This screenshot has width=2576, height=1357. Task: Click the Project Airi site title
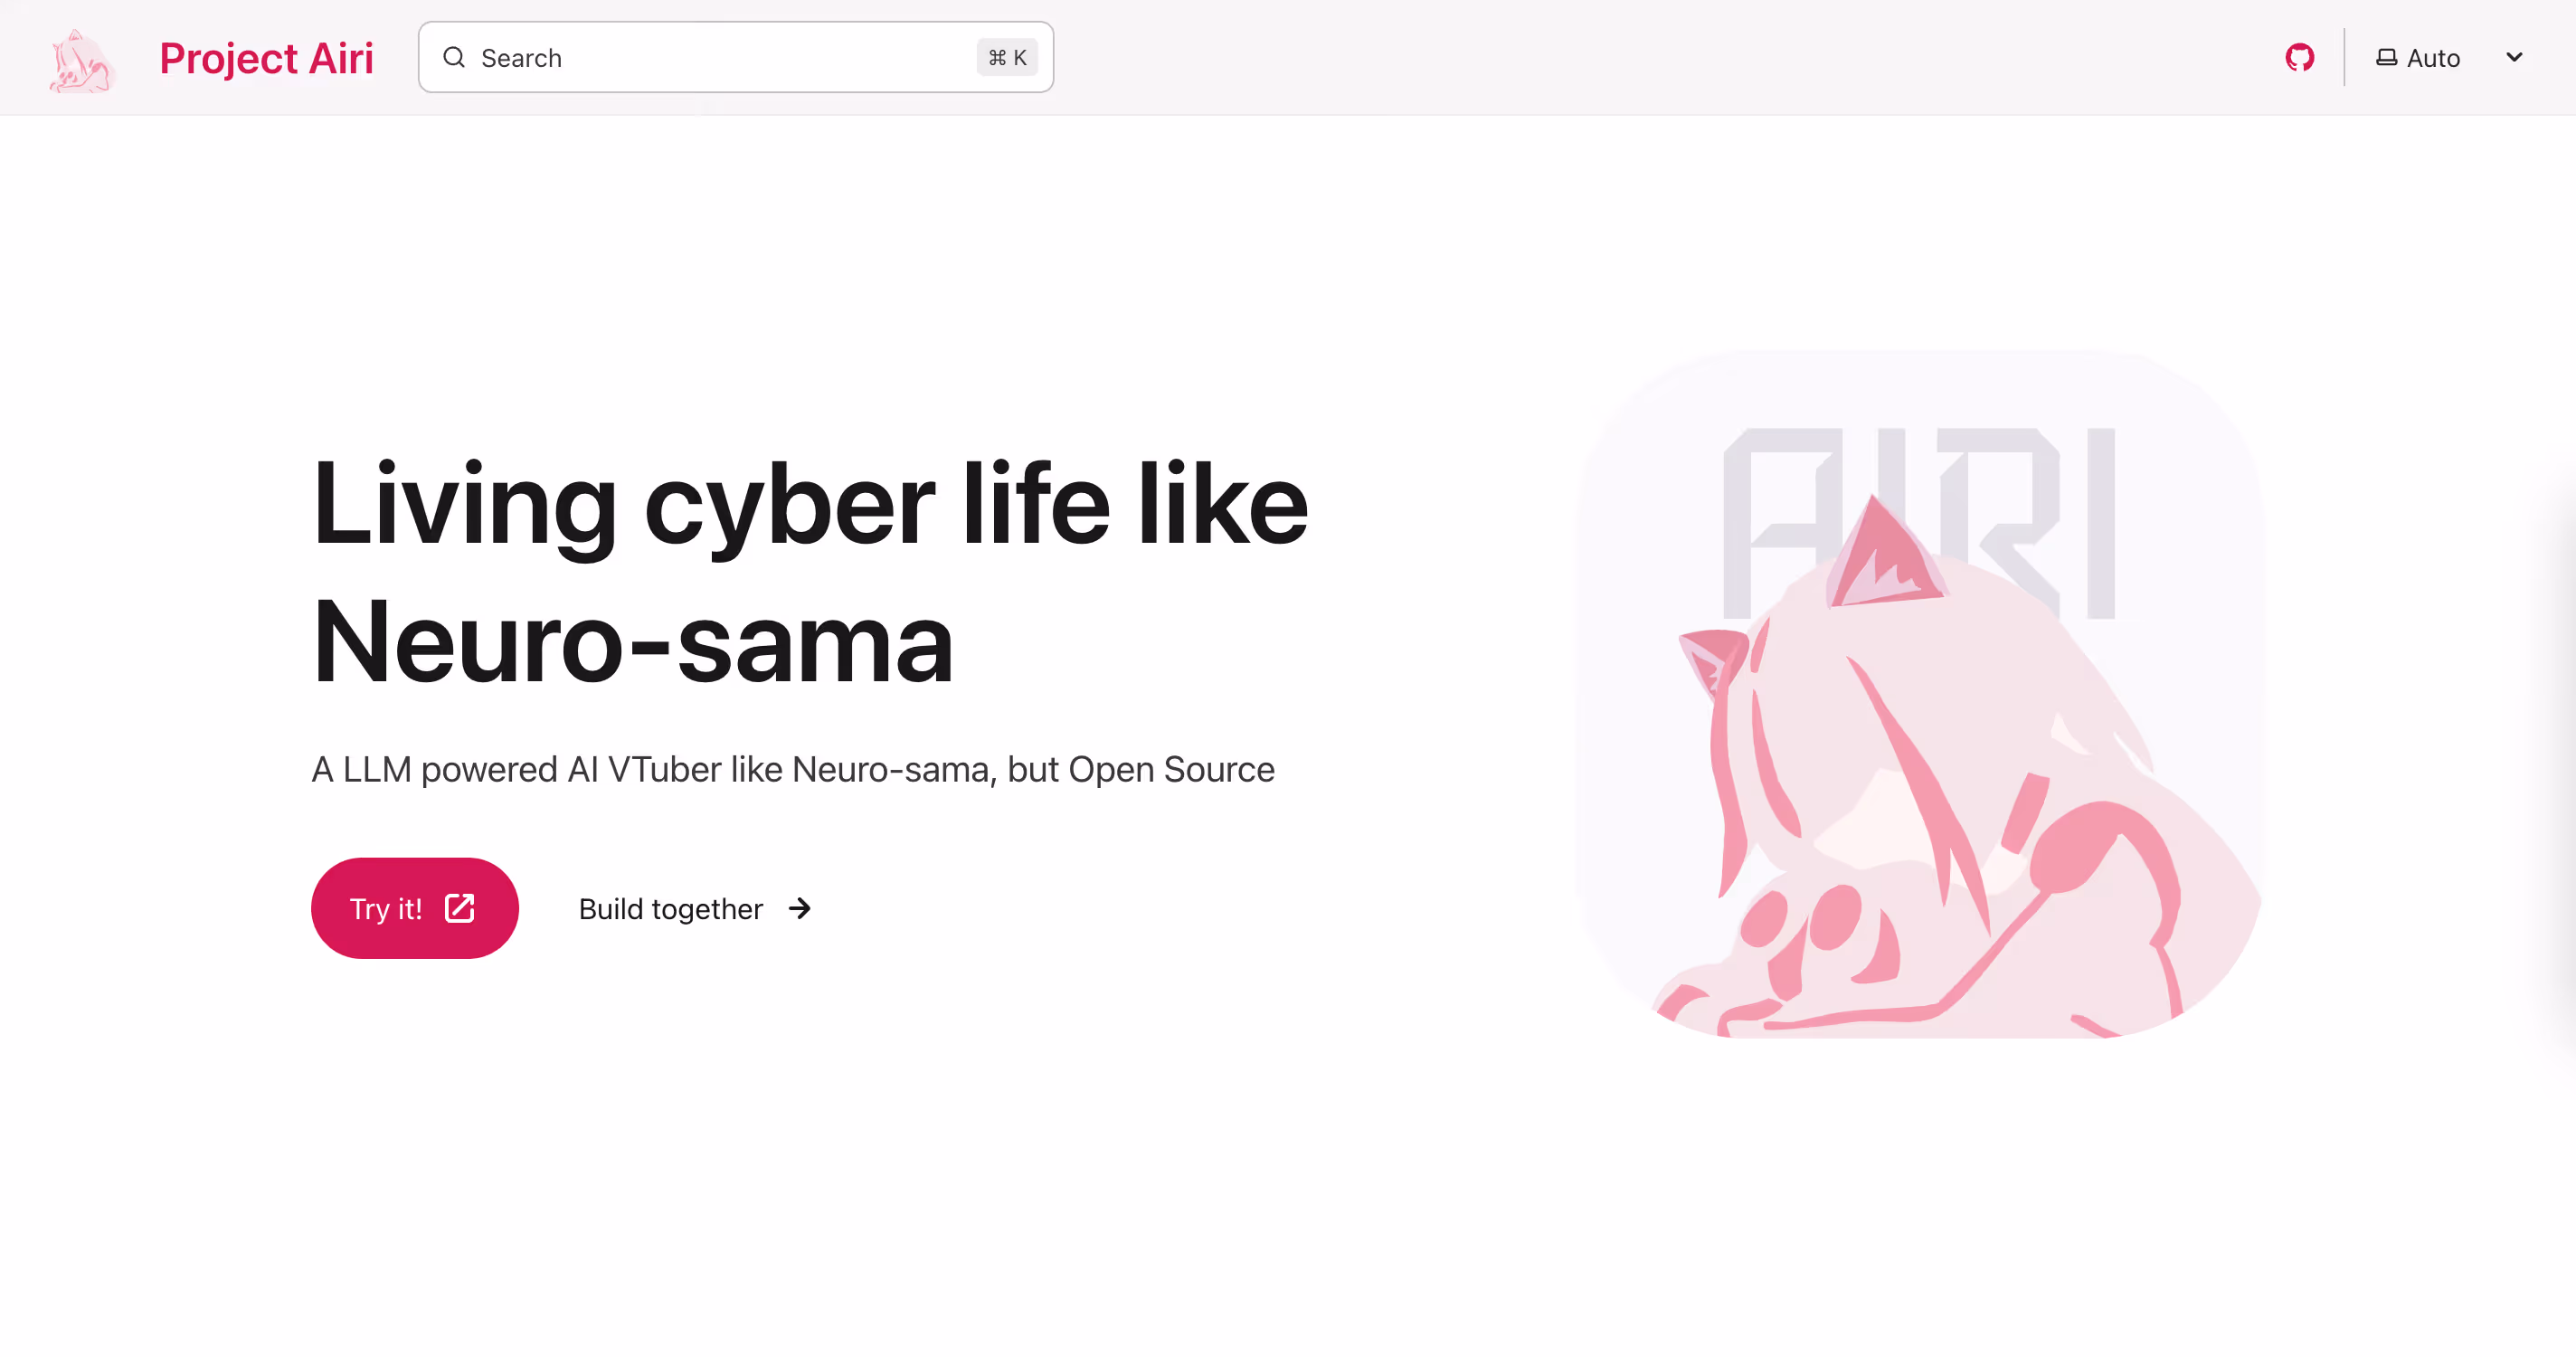point(266,58)
